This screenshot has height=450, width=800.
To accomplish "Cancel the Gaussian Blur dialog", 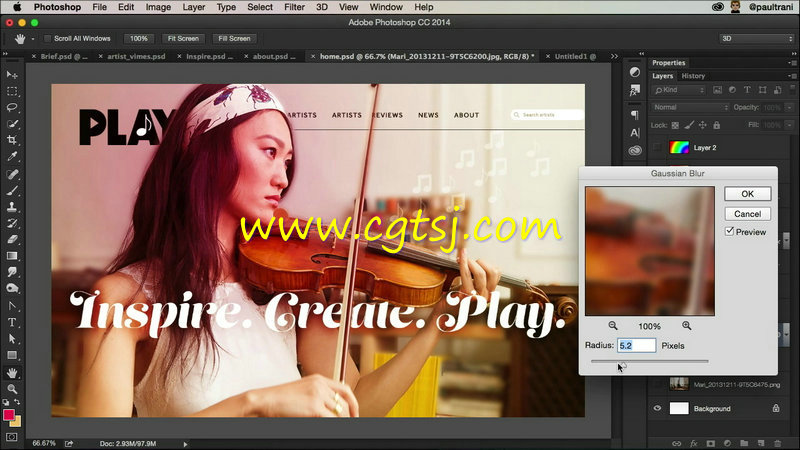I will tap(747, 214).
